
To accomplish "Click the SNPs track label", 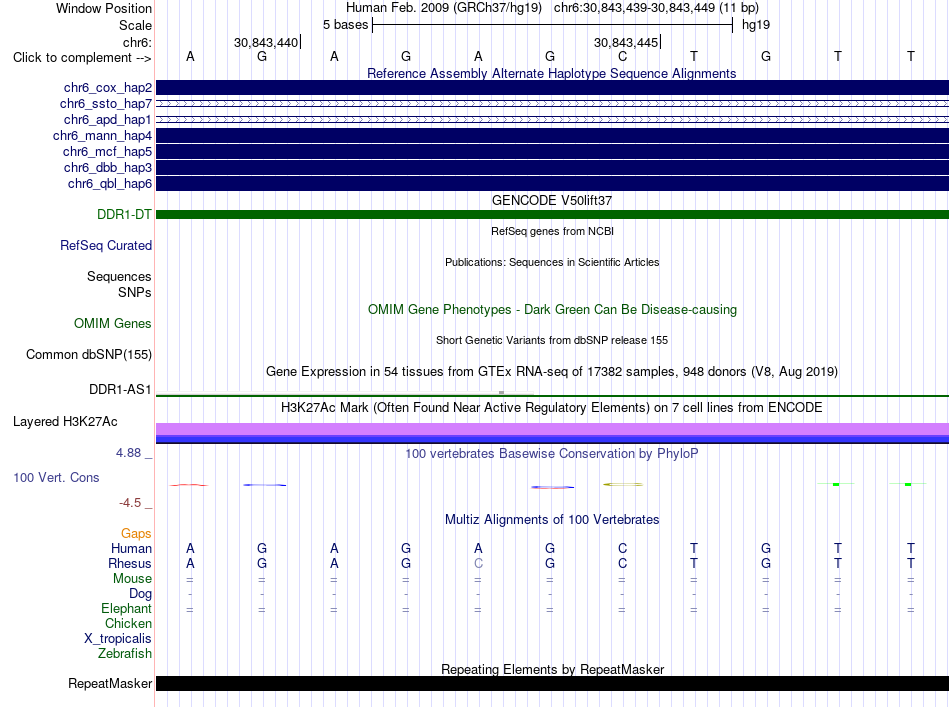I will pos(135,292).
